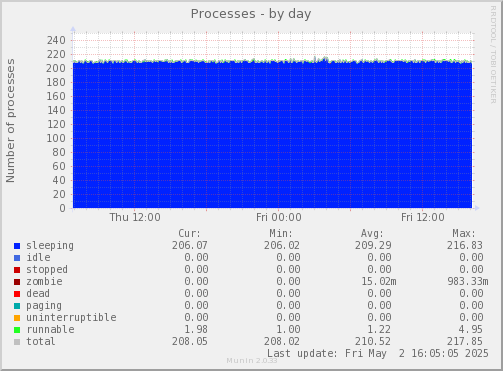The width and height of the screenshot is (503, 371).
Task: Click the 'Number of processes' axis title
Action: 10,121
